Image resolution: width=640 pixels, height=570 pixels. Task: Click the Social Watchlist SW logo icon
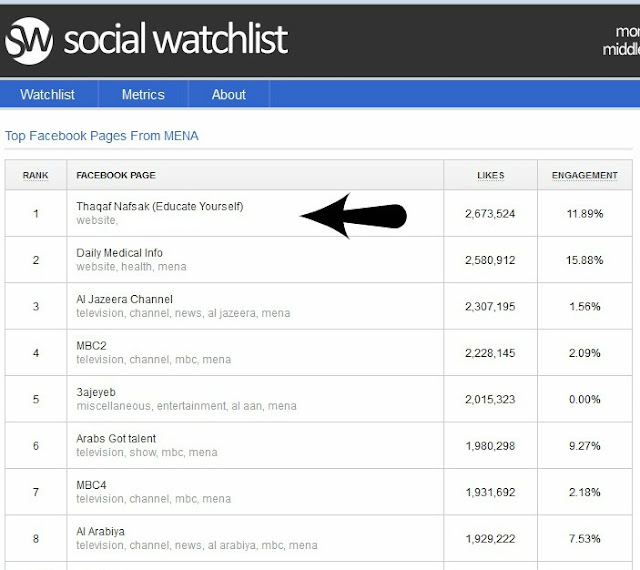point(29,40)
